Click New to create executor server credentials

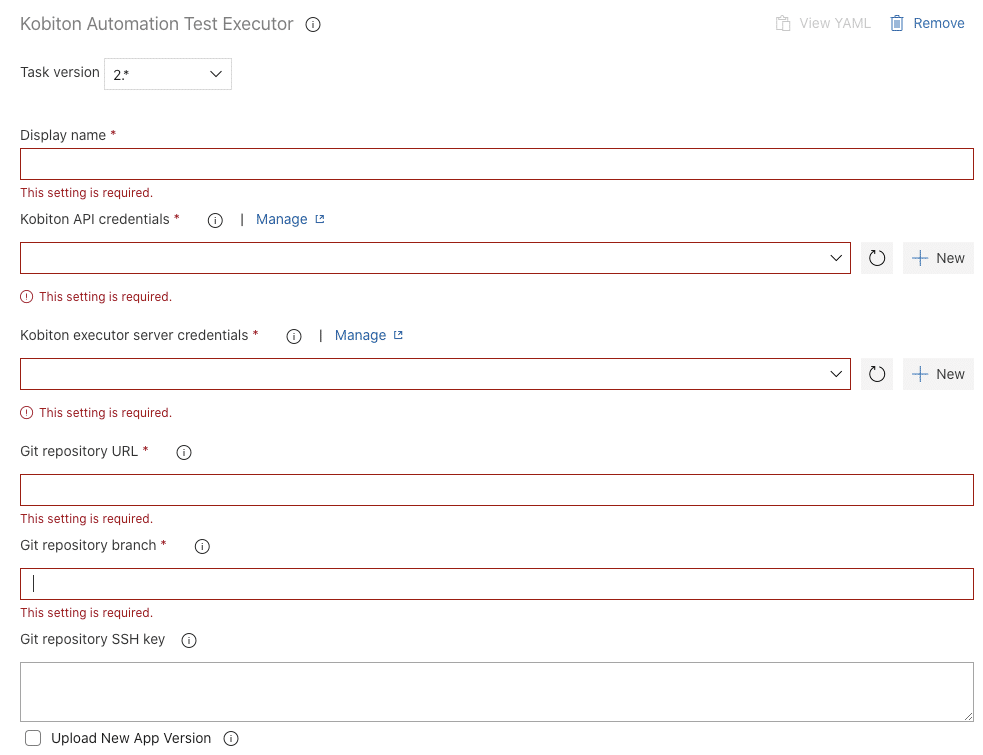[x=938, y=374]
